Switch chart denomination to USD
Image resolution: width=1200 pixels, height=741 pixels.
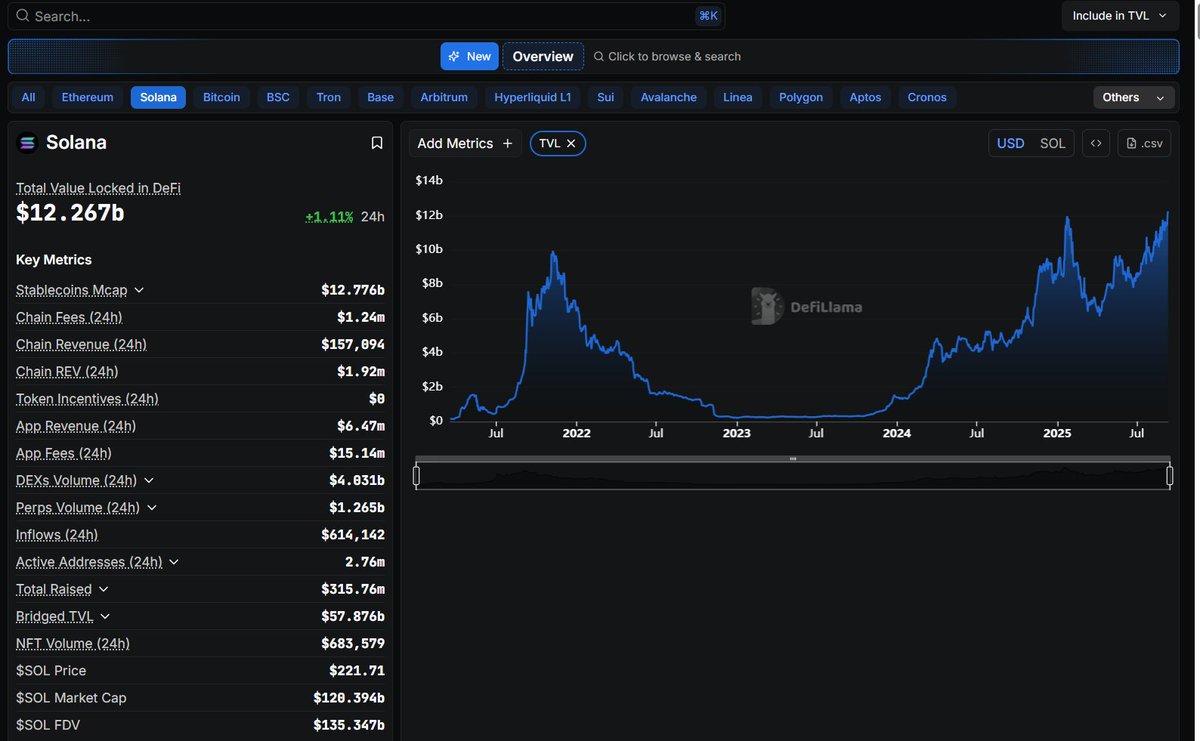click(x=1011, y=143)
